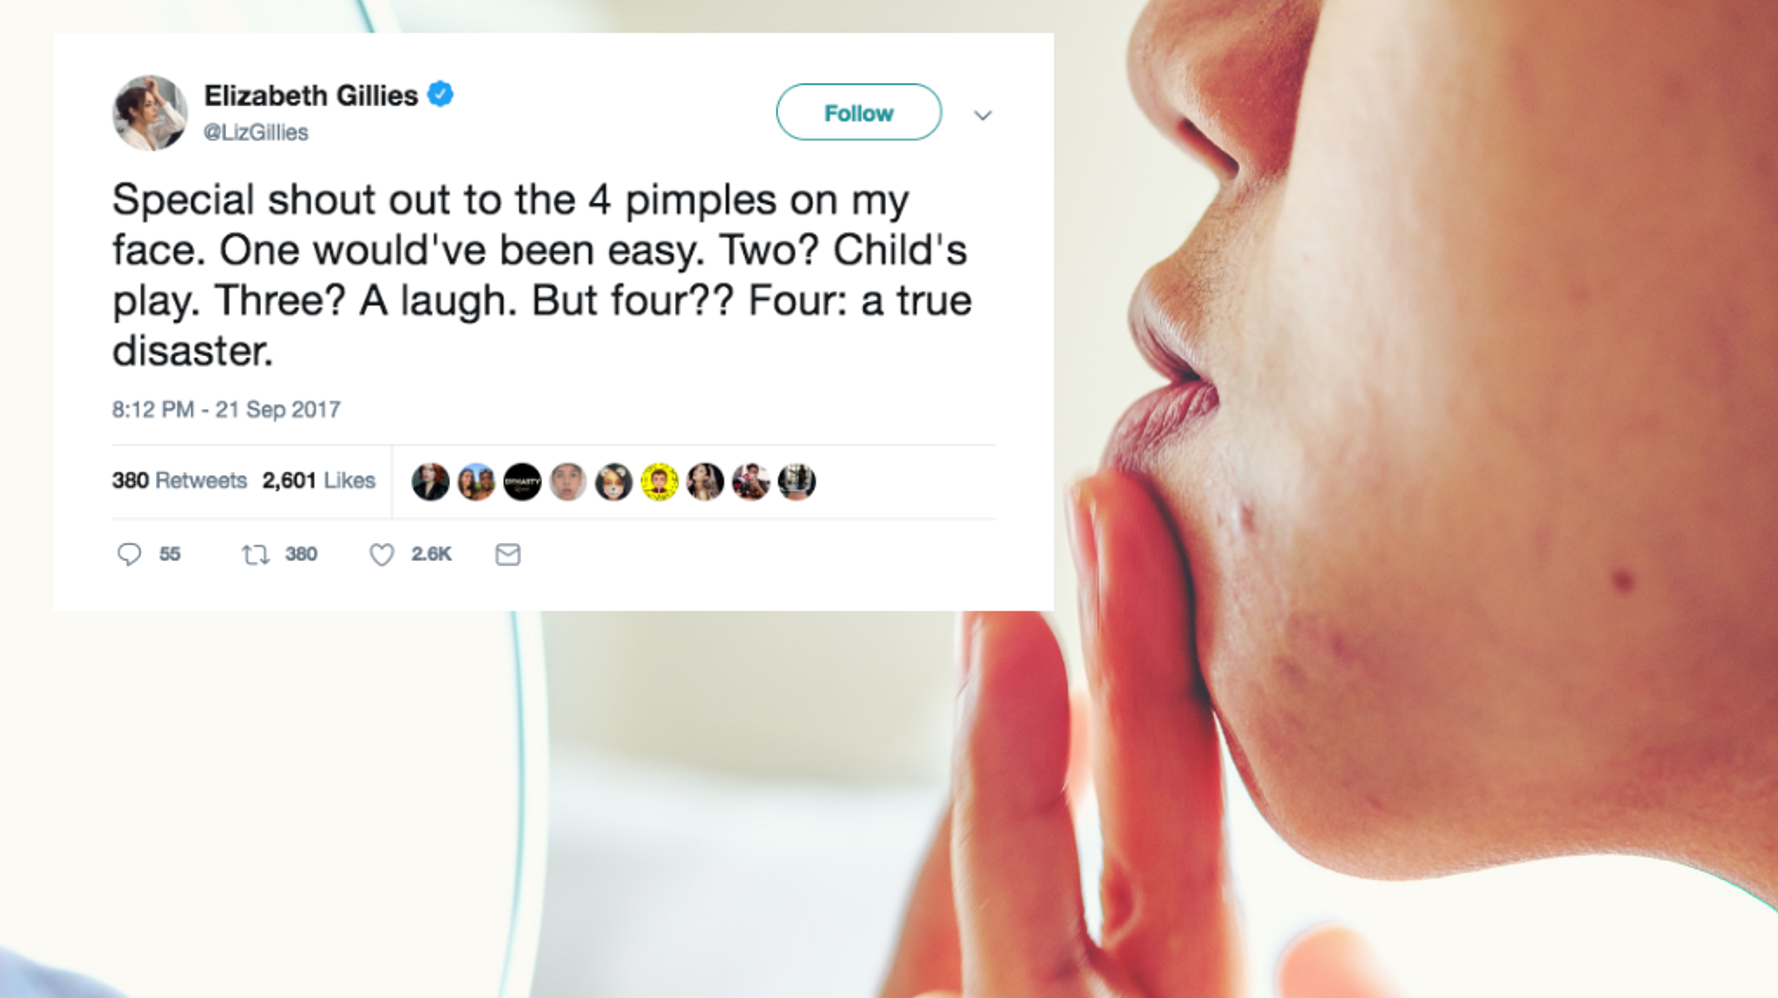The image size is (1778, 998).
Task: Expand the tweet options chevron beside Follow
Action: (x=983, y=115)
